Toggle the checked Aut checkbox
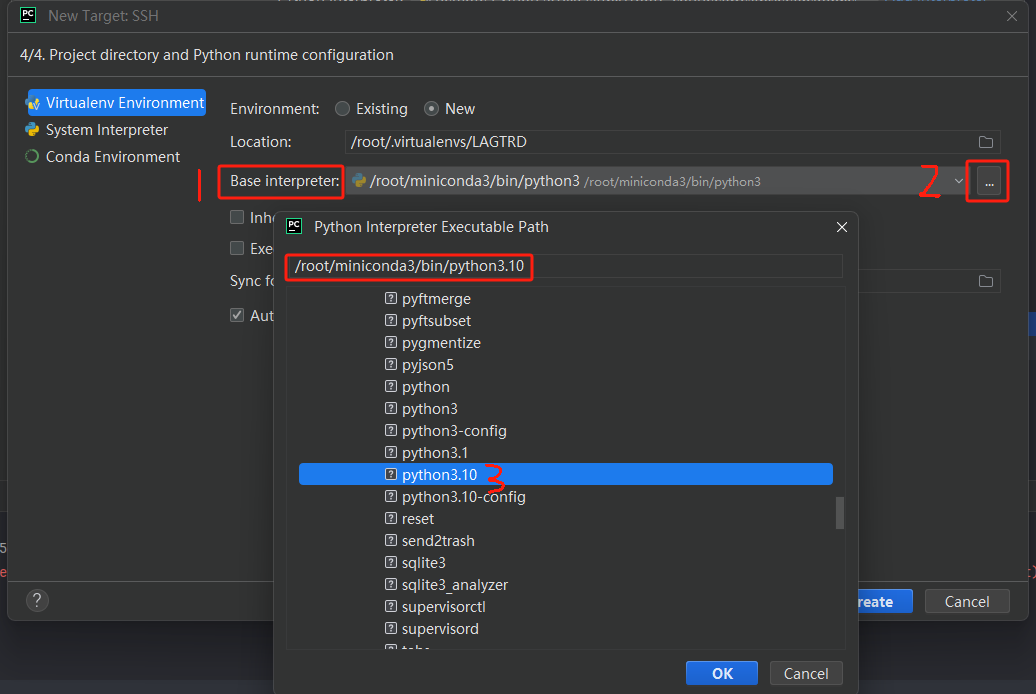The height and width of the screenshot is (694, 1036). pos(237,315)
